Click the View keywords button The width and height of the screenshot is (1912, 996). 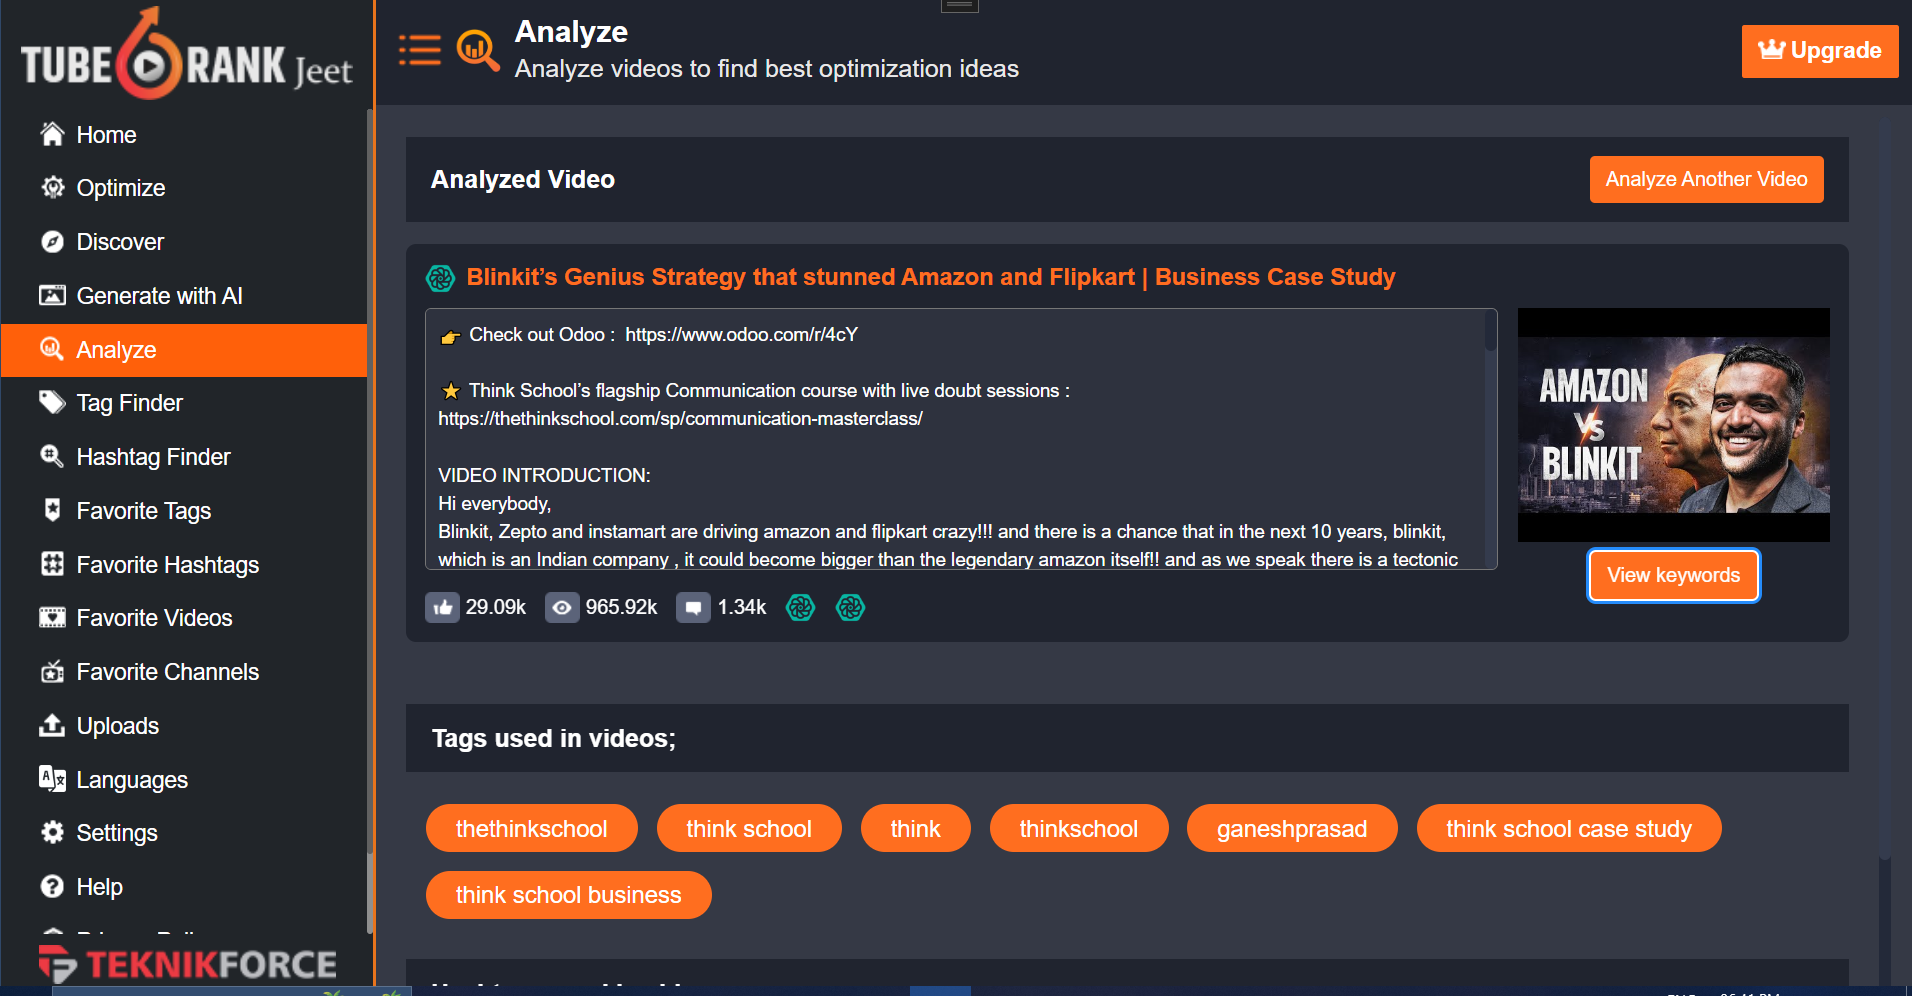click(1673, 575)
